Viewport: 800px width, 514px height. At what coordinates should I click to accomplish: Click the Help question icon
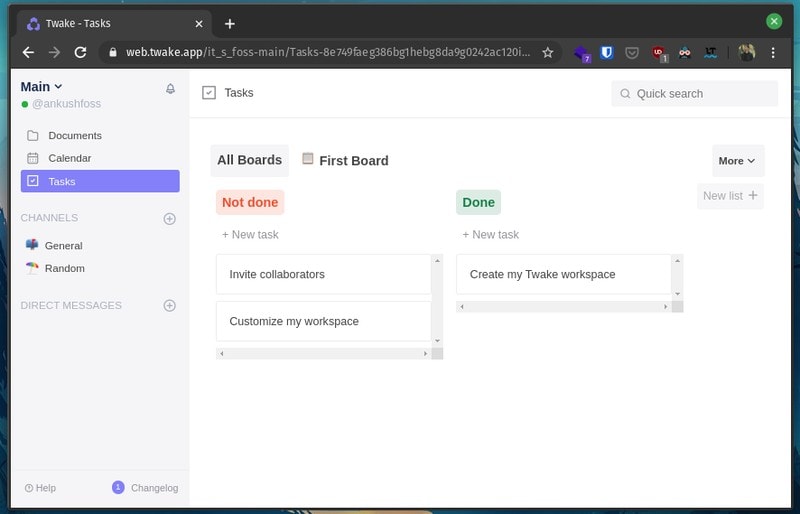[29, 488]
